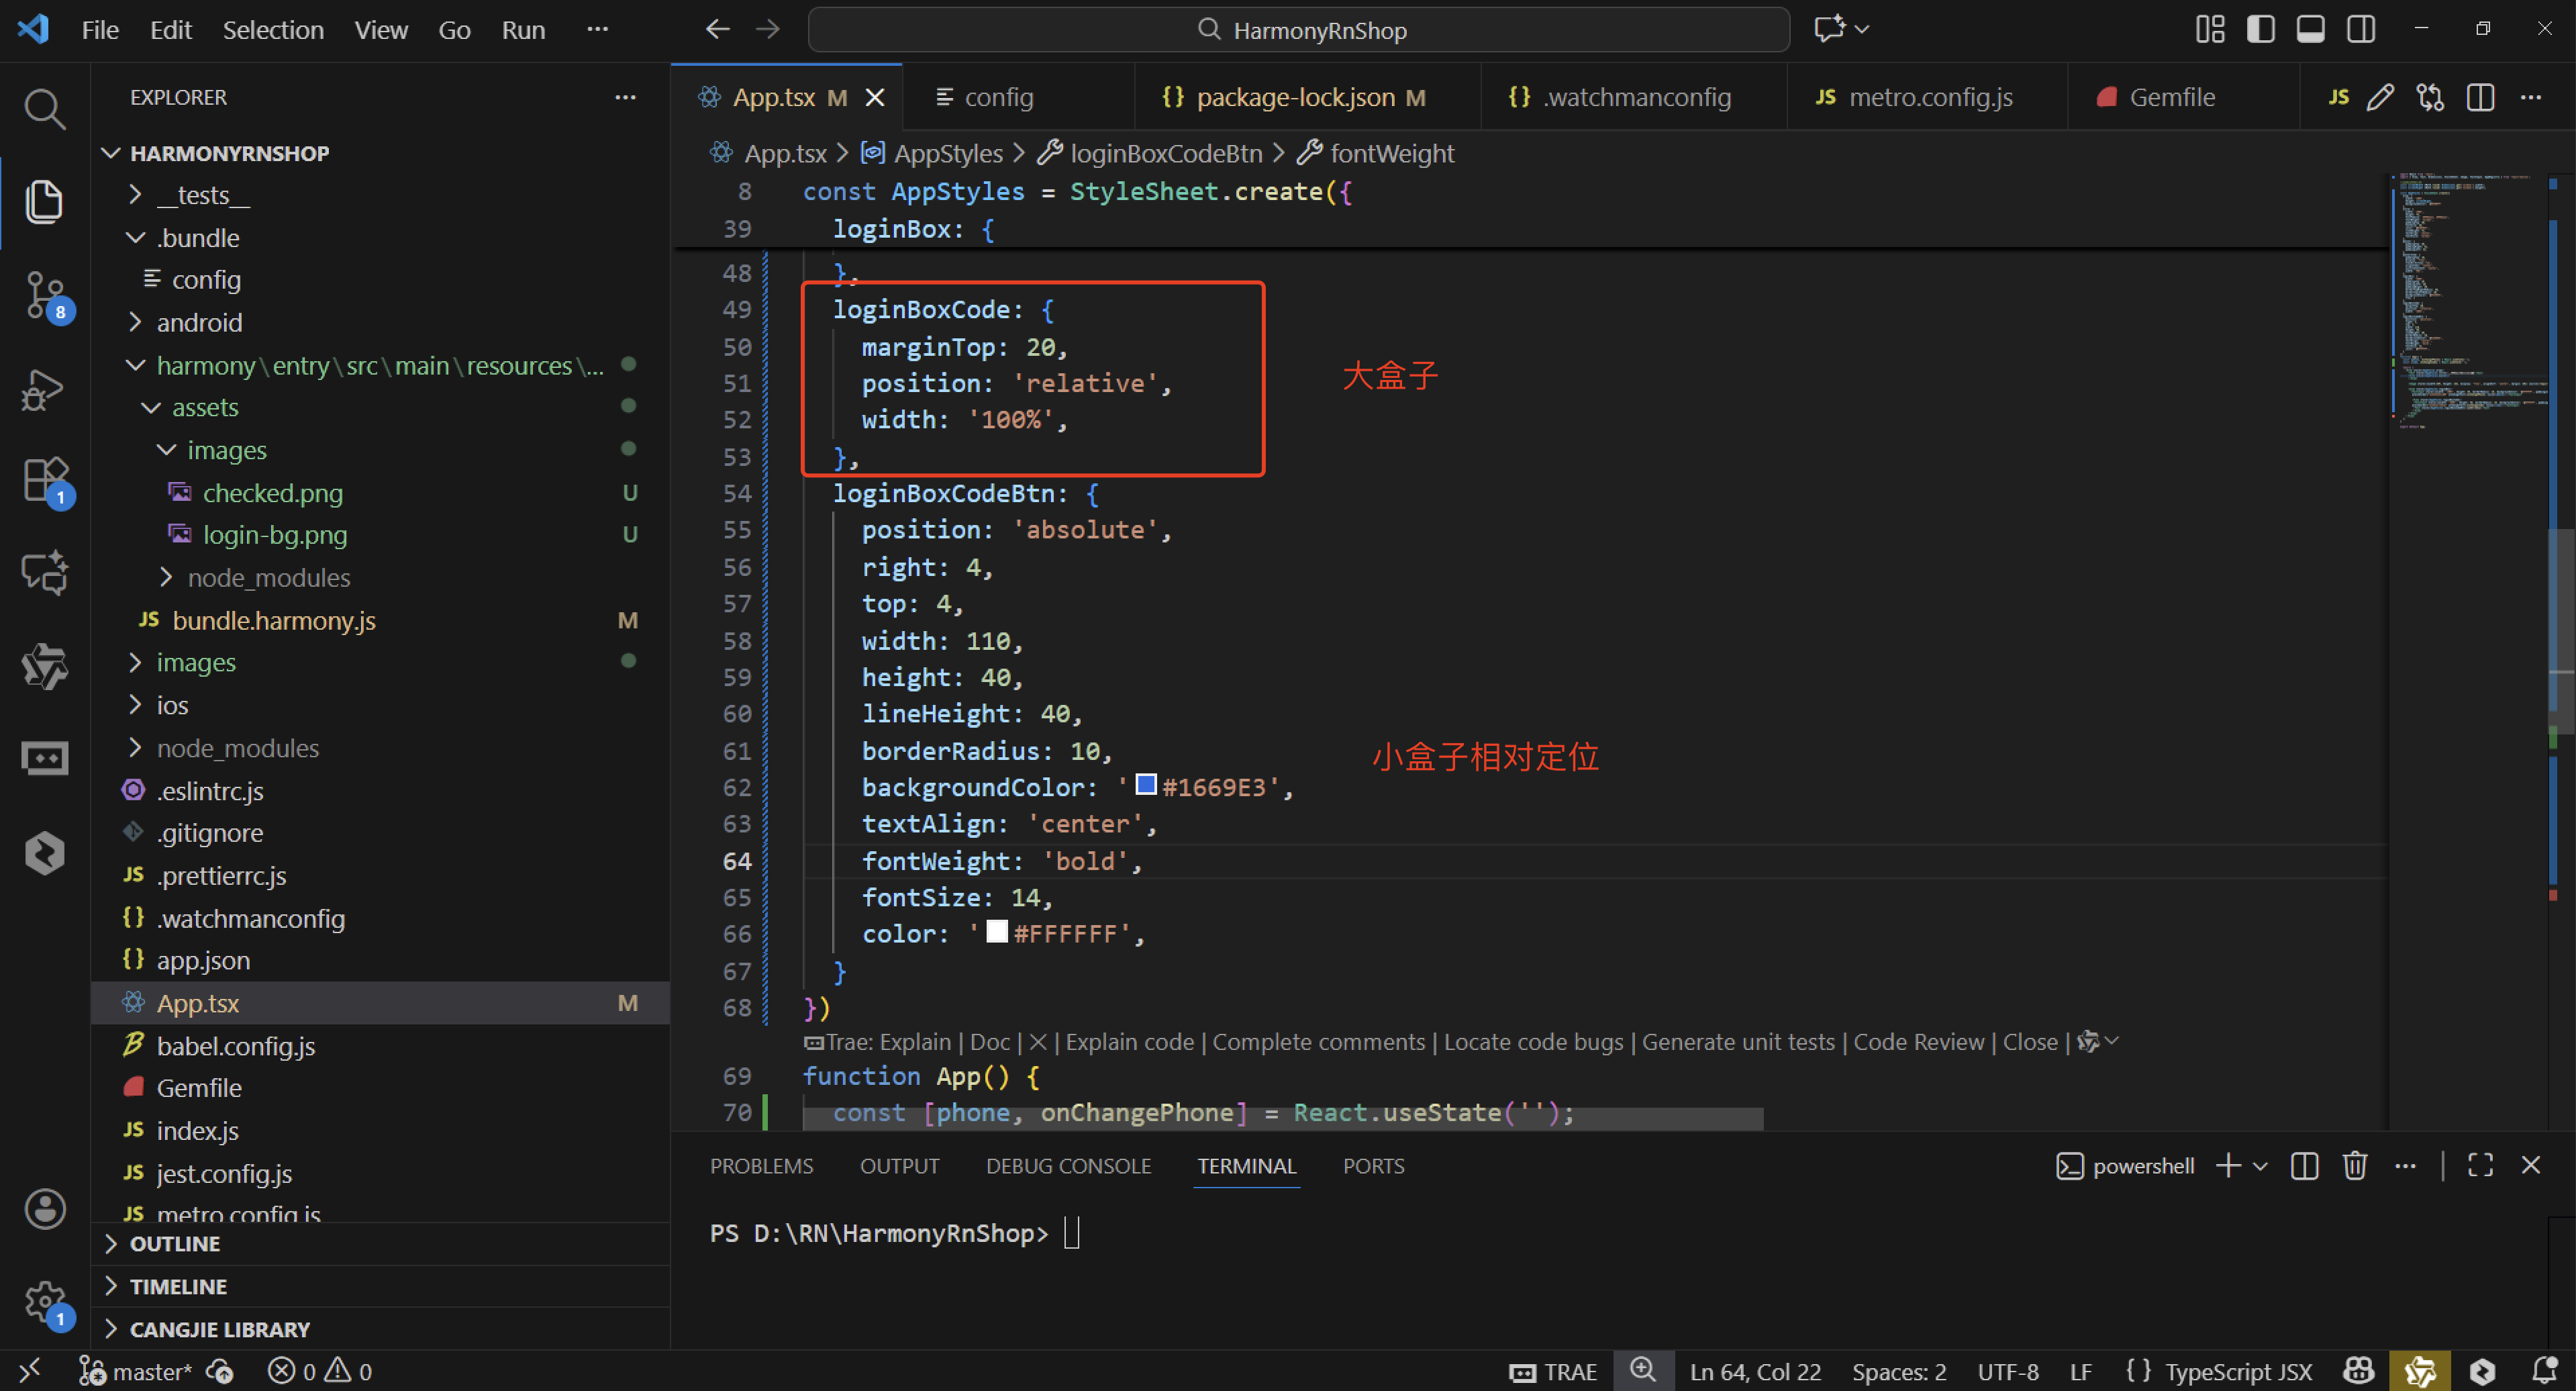Expand the OUTLINE section
The width and height of the screenshot is (2576, 1391).
pos(175,1244)
